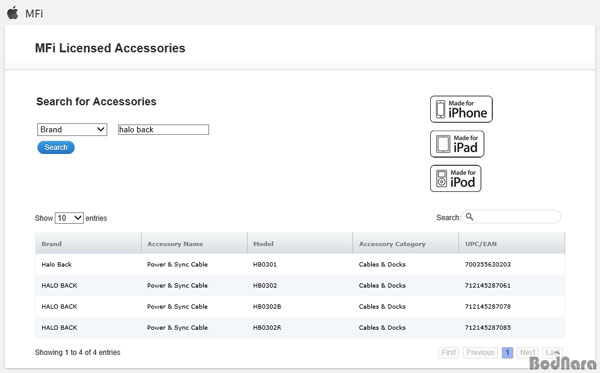Select model cell HB0302B
The image size is (600, 373).
(x=267, y=306)
